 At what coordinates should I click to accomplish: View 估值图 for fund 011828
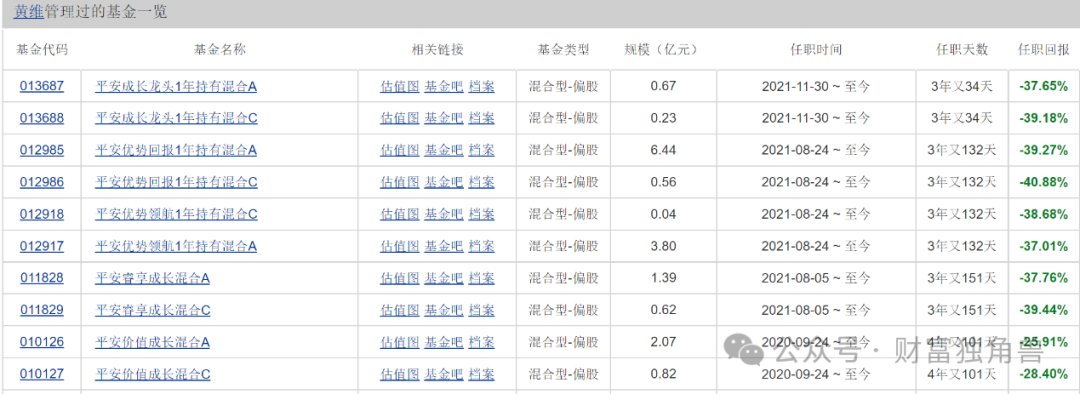(399, 278)
